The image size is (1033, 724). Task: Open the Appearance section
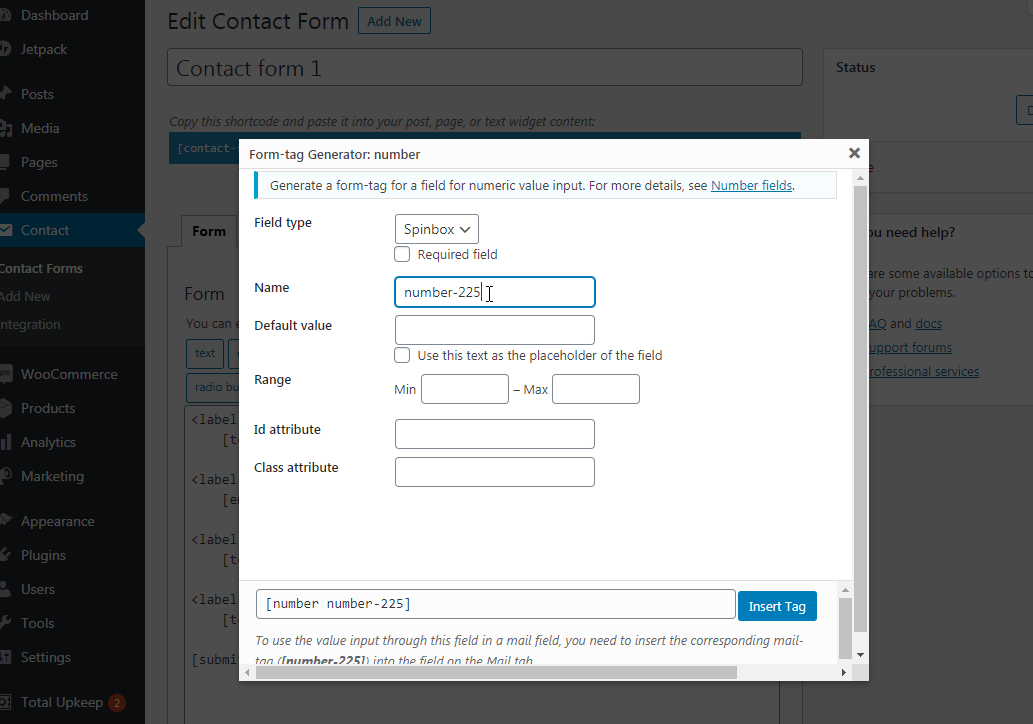pyautogui.click(x=55, y=520)
